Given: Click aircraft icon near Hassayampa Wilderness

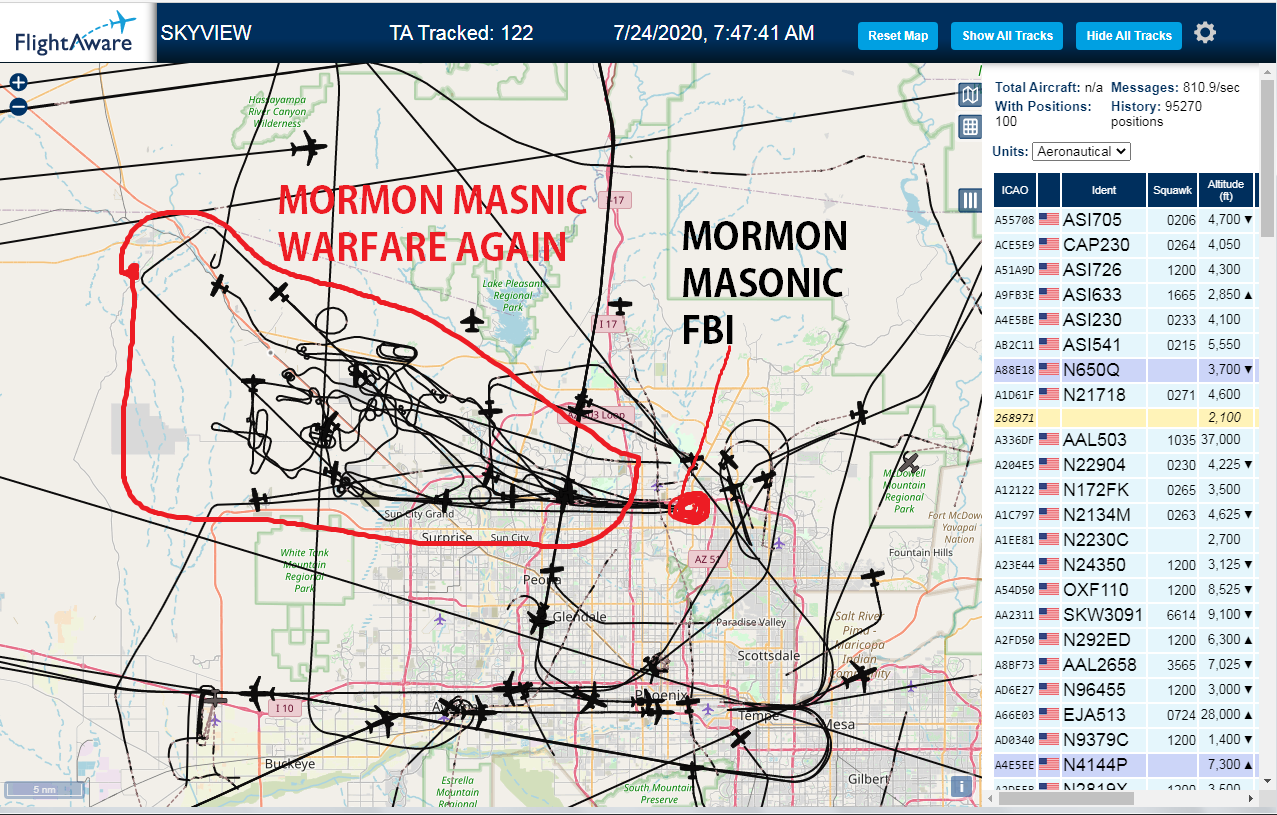Looking at the screenshot, I should 309,150.
